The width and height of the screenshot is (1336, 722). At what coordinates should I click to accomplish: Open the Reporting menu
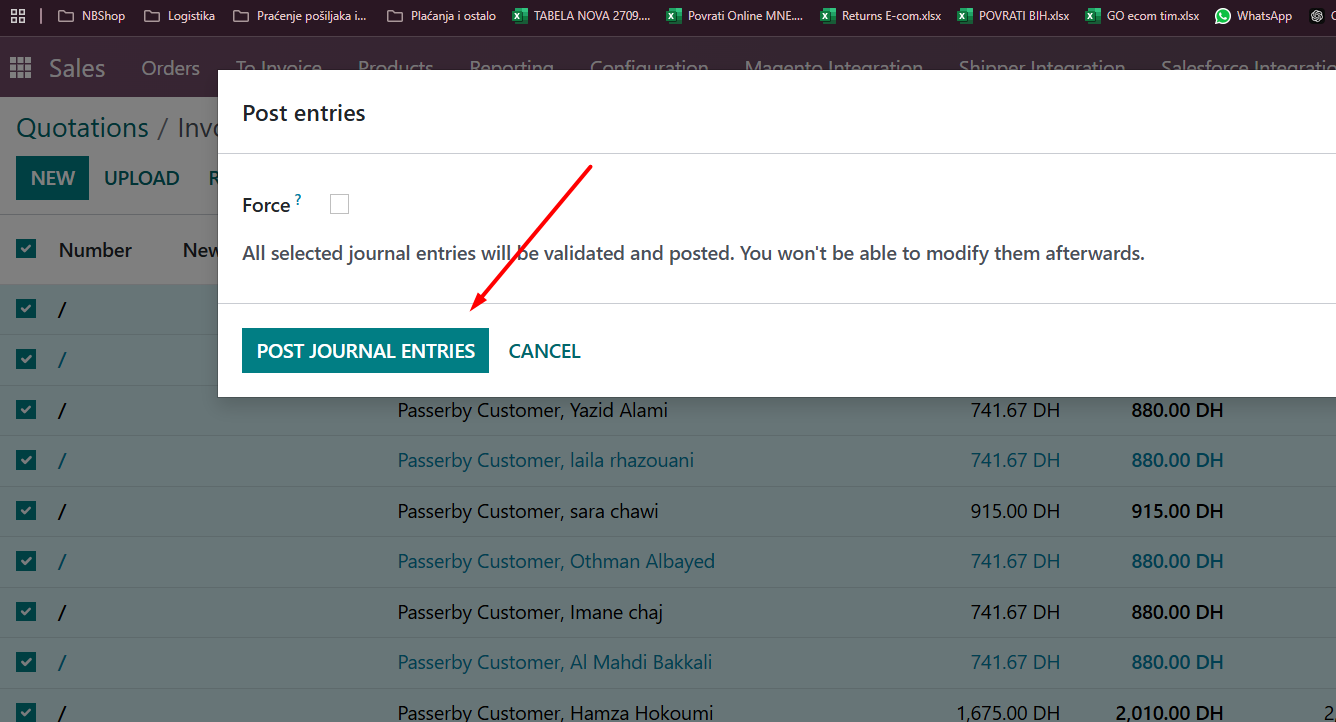(x=511, y=68)
